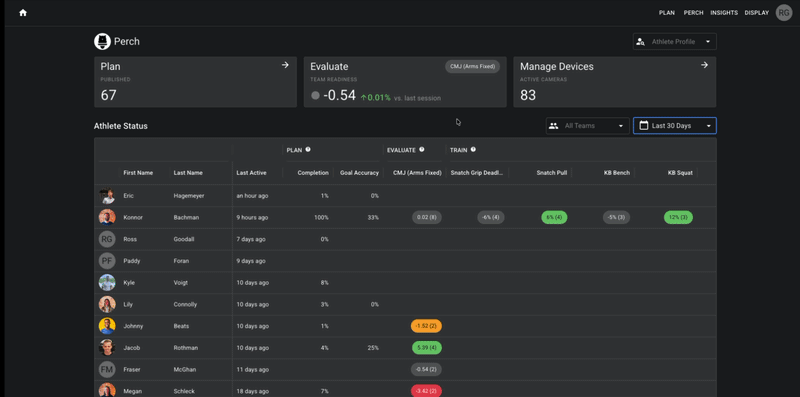Go to home via house icon
The width and height of the screenshot is (800, 397).
[x=23, y=13]
